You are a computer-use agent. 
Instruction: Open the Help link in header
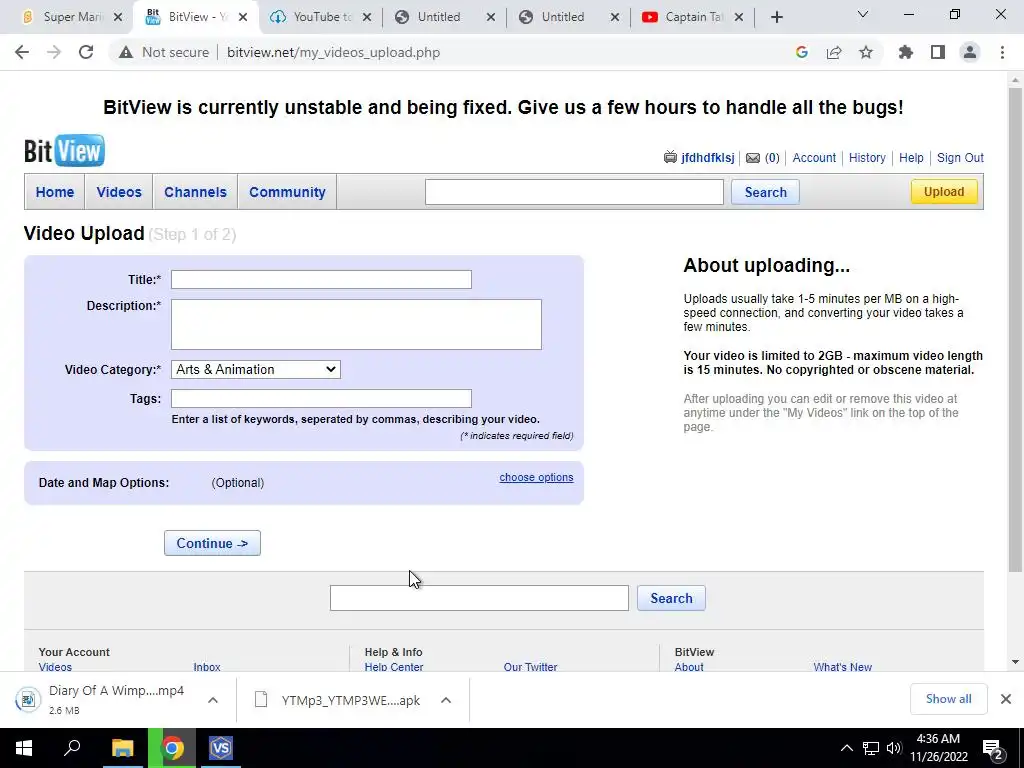(x=911, y=158)
